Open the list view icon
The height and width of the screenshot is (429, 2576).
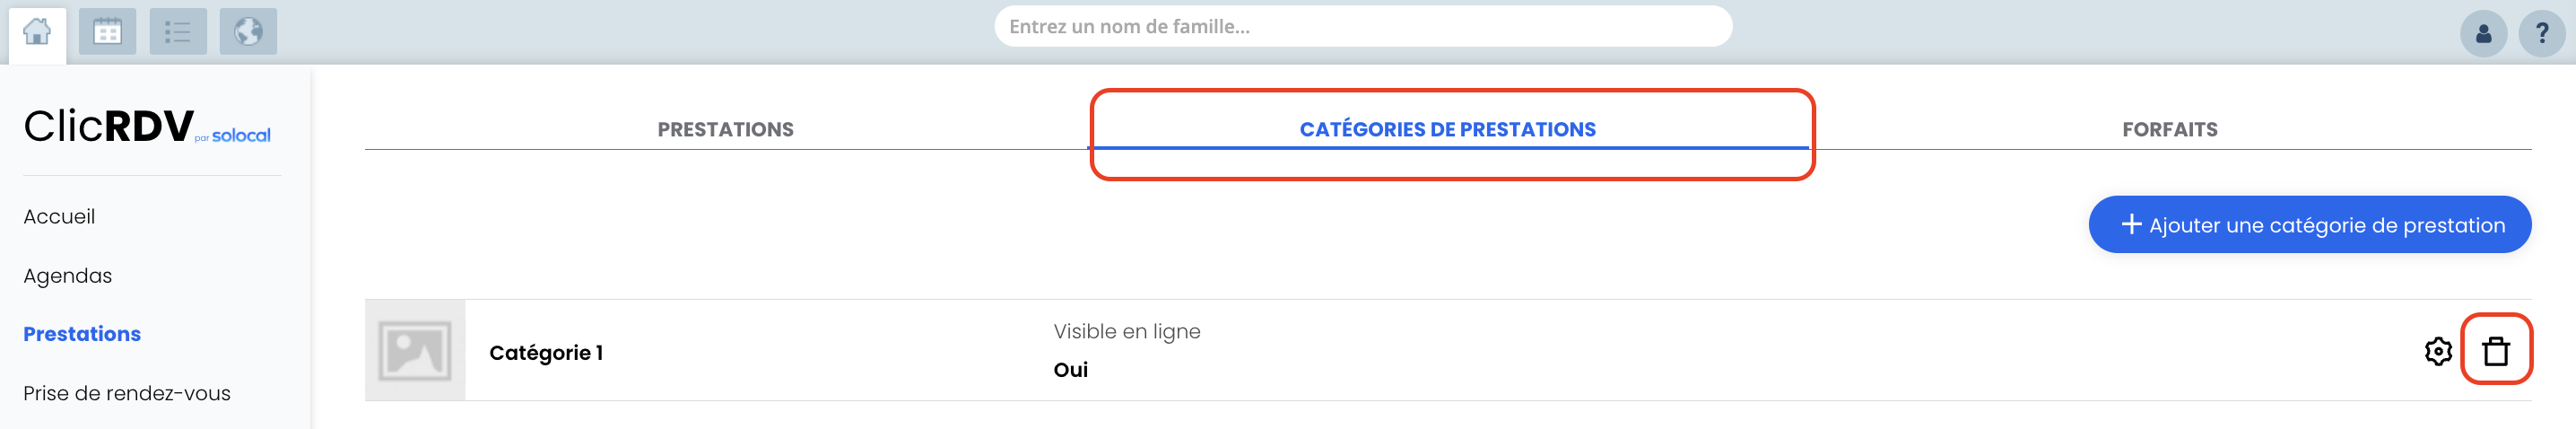178,32
